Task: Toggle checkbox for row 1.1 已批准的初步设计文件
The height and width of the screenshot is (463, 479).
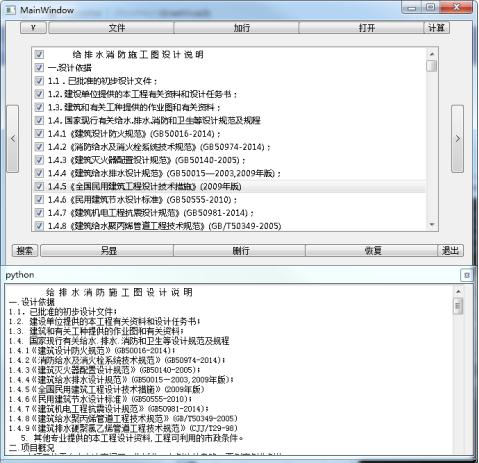Action: (x=39, y=81)
